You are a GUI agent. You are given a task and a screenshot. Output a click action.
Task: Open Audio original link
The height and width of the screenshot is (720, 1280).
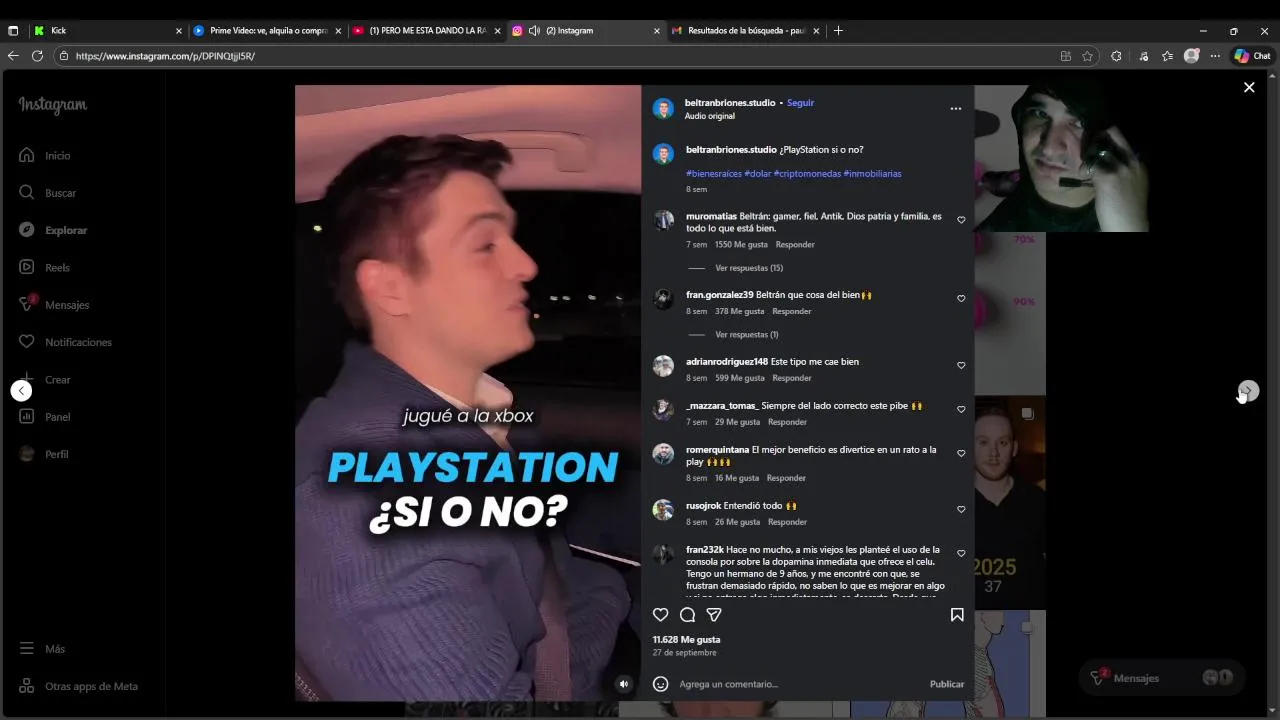point(710,116)
